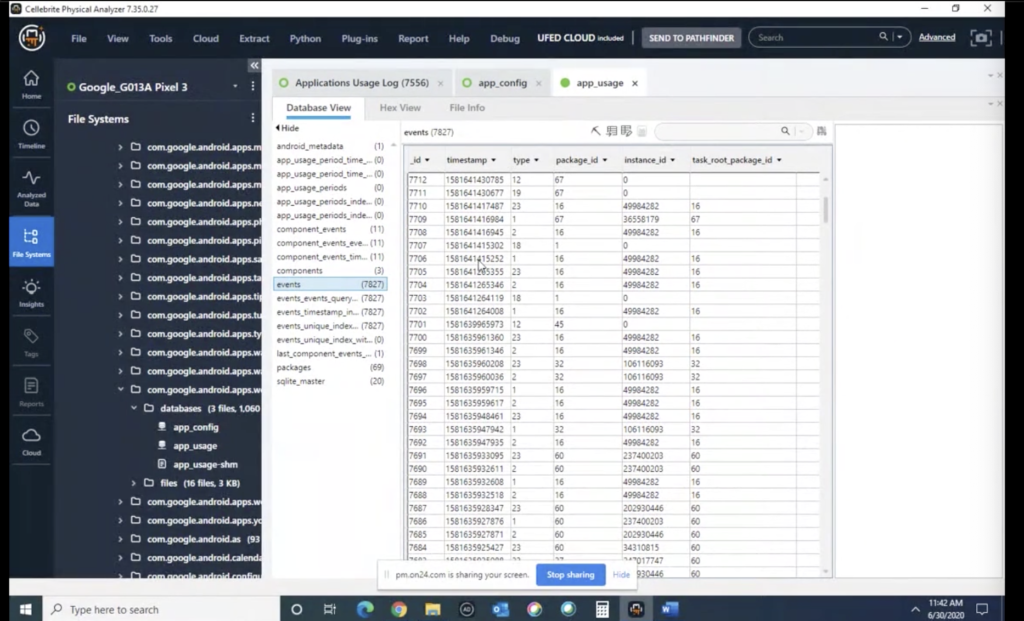
Task: Click the second table-export icon in events toolbar
Action: point(626,131)
